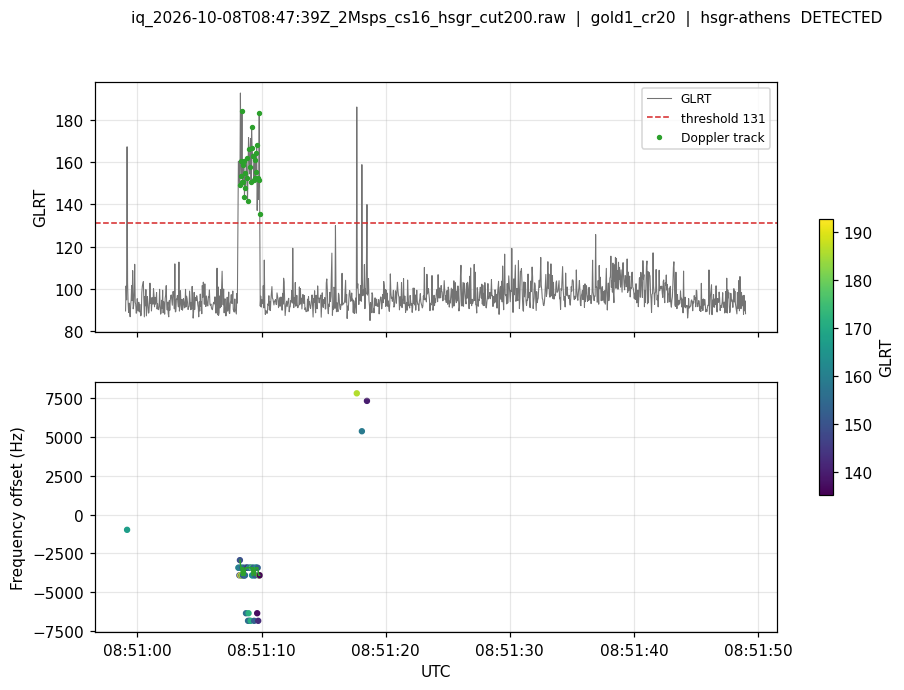Click the "08:51:50" time tick label
Screen dimensions: 904x690
coord(758,650)
